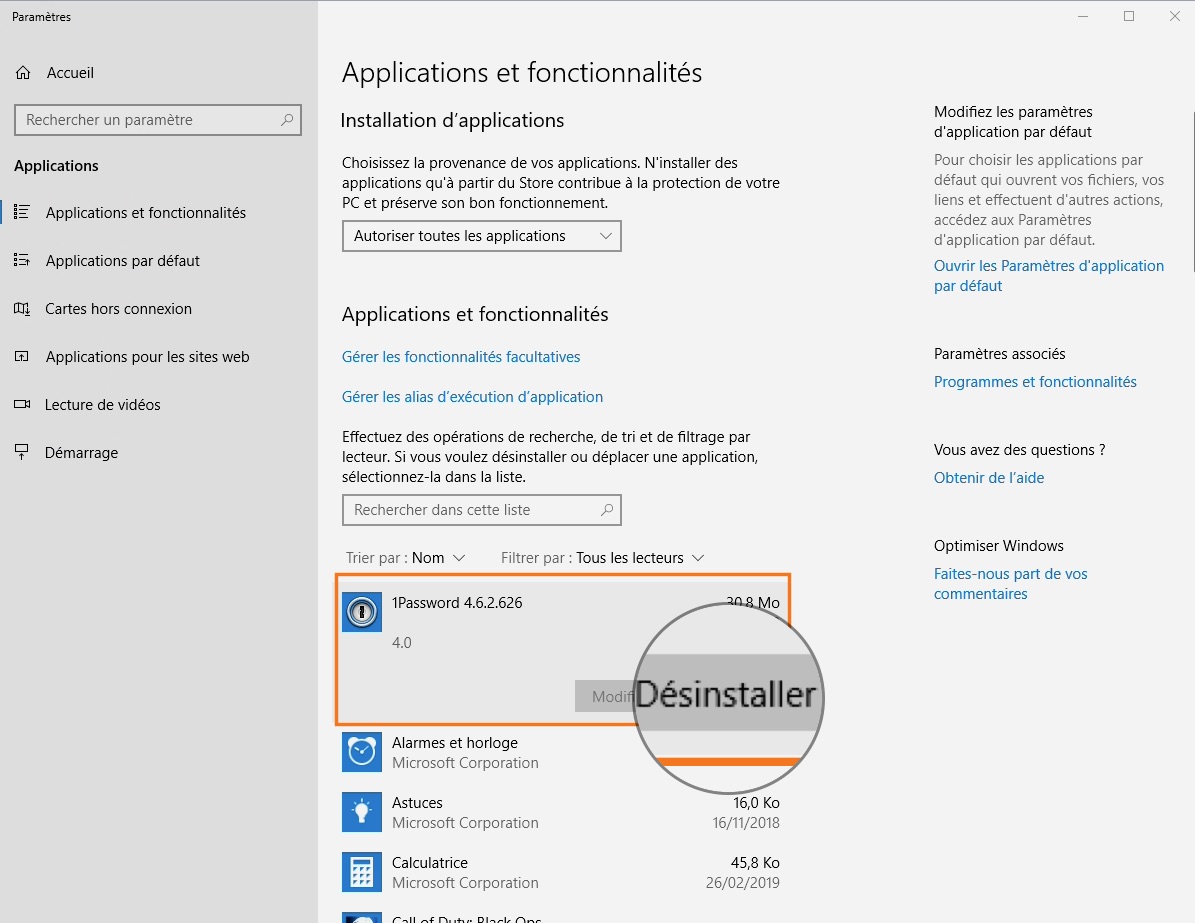Click the Alarmes et horloge icon
The width and height of the screenshot is (1195, 923).
361,752
